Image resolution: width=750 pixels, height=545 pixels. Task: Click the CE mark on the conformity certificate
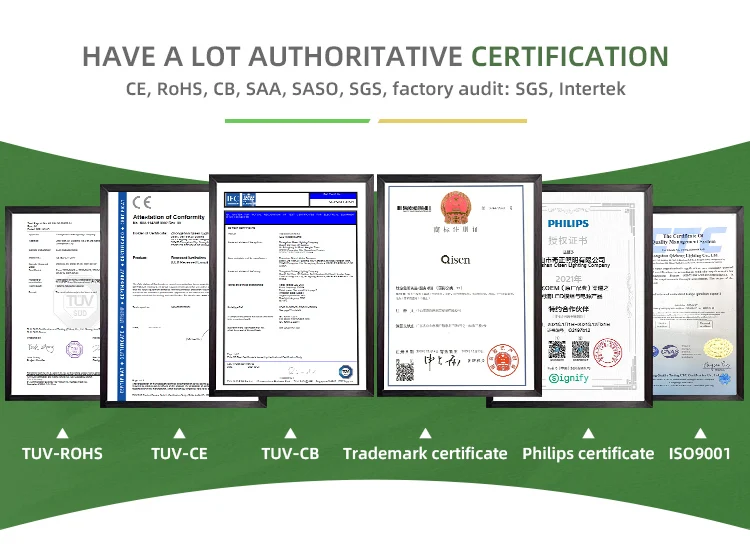tap(142, 202)
